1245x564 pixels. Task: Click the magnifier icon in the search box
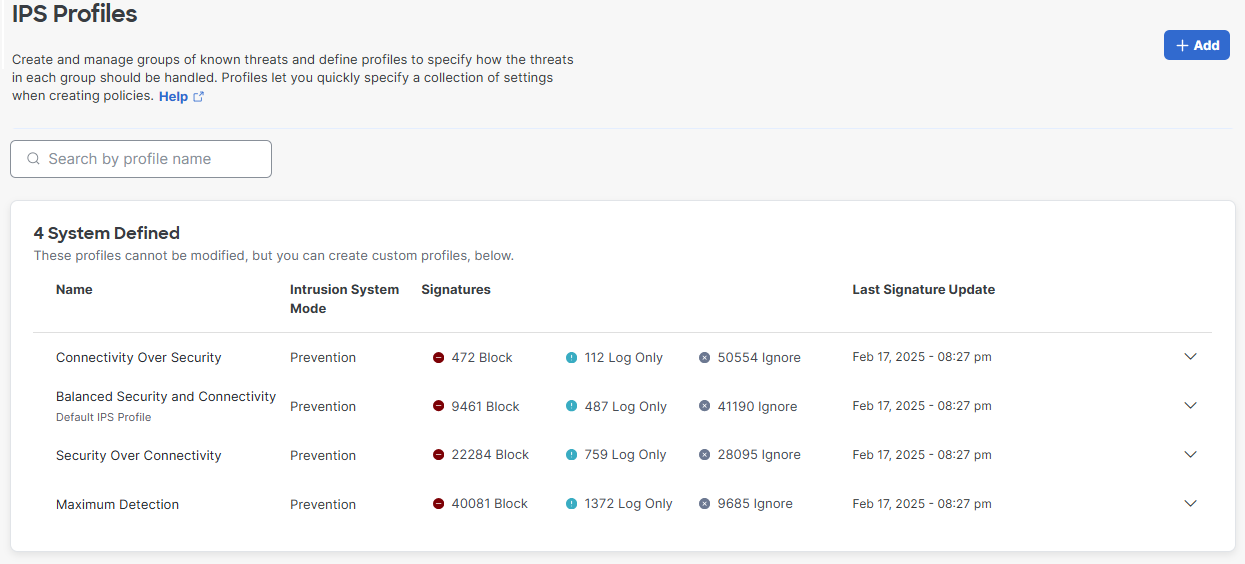tap(34, 159)
